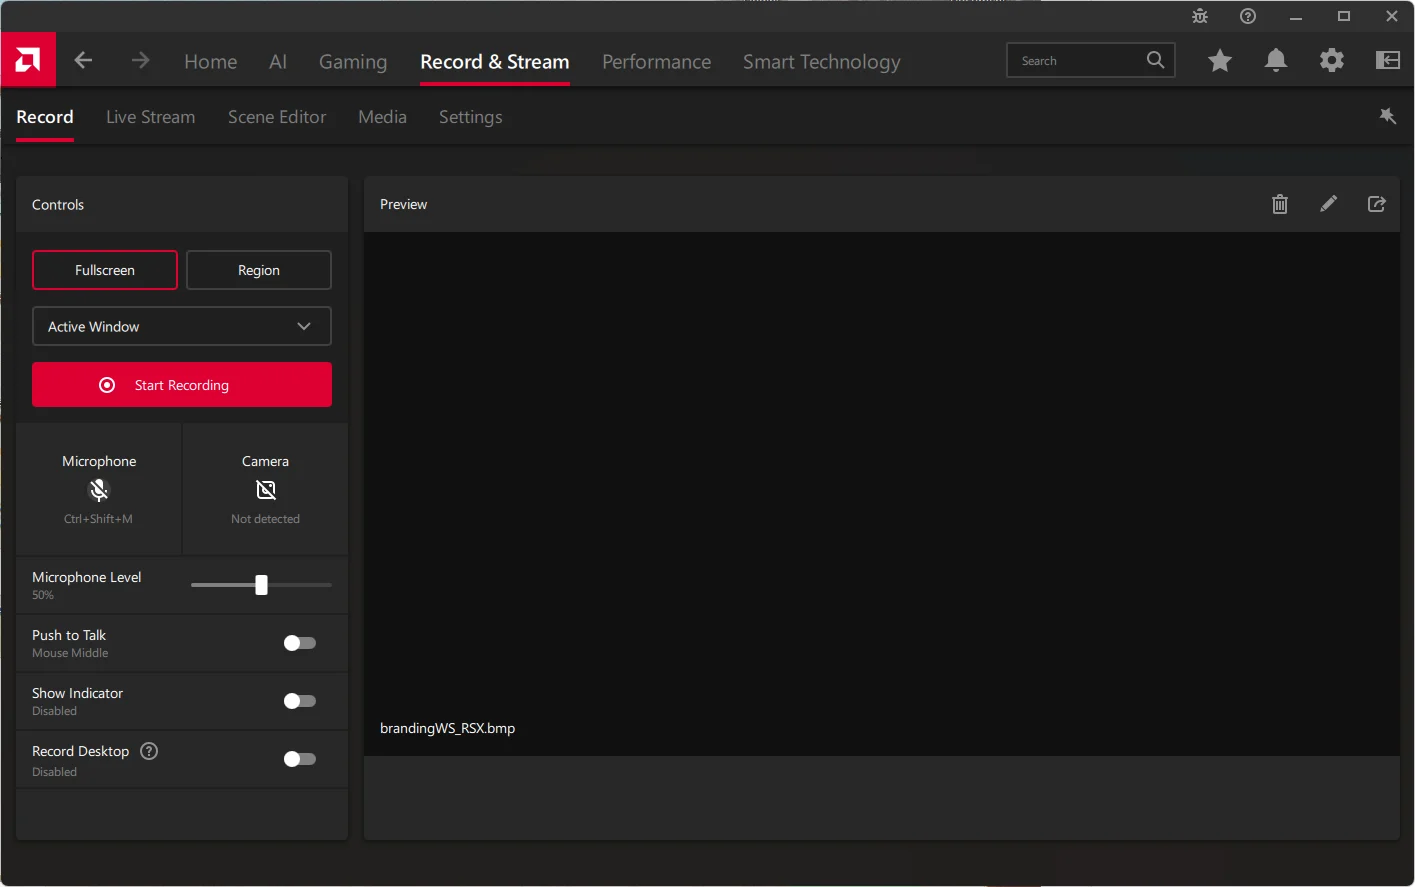This screenshot has width=1415, height=887.
Task: Click the pencil edit icon in Preview
Action: (x=1328, y=204)
